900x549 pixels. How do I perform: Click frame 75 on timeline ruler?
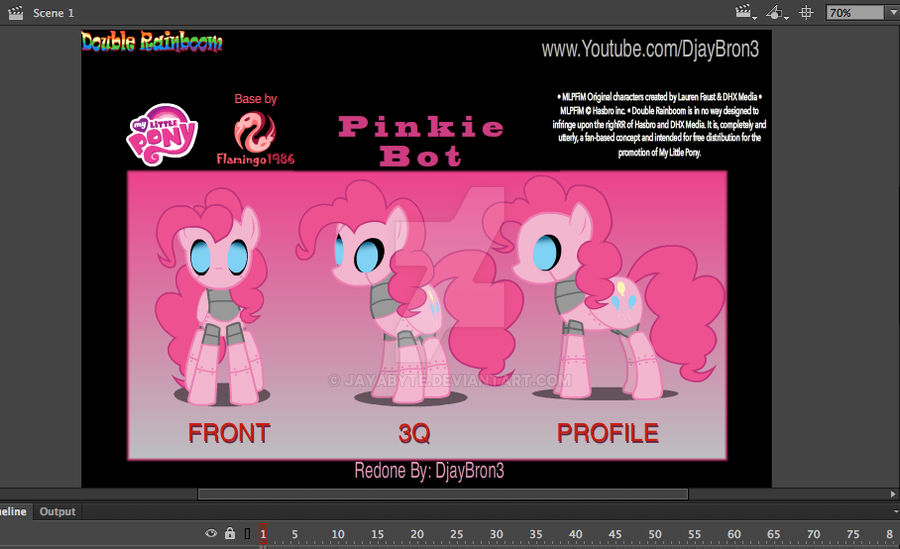click(853, 535)
